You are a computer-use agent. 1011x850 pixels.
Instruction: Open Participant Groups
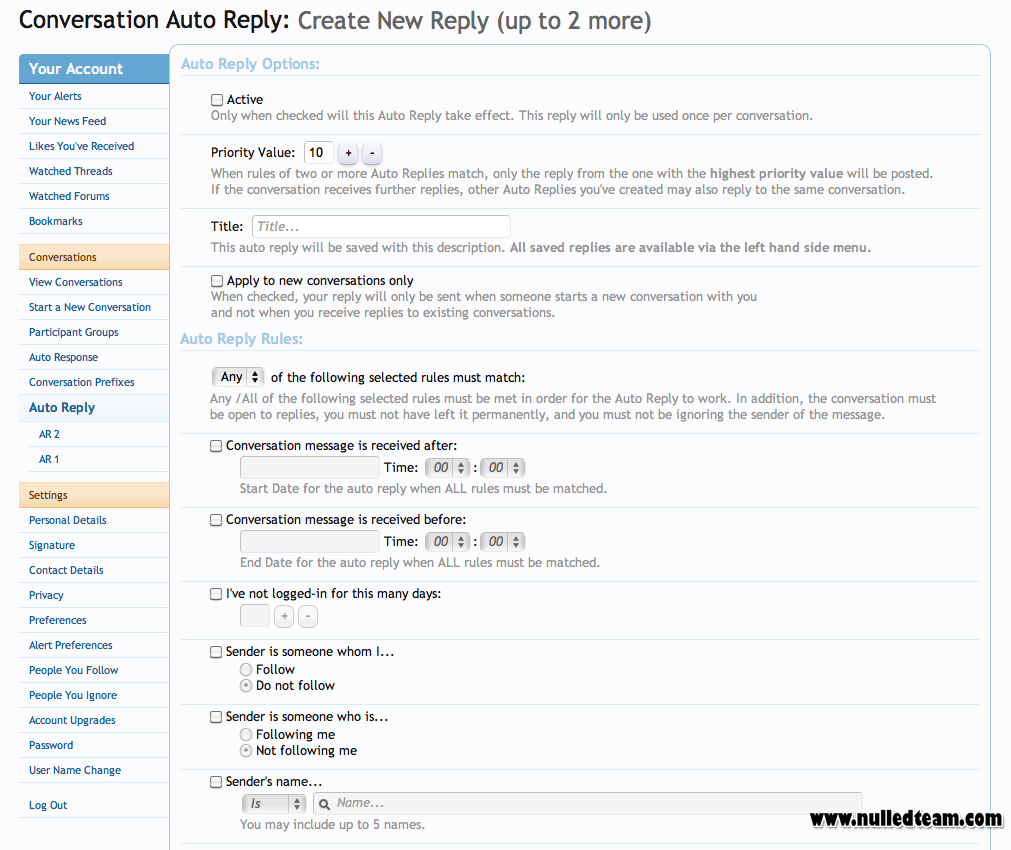[x=74, y=333]
